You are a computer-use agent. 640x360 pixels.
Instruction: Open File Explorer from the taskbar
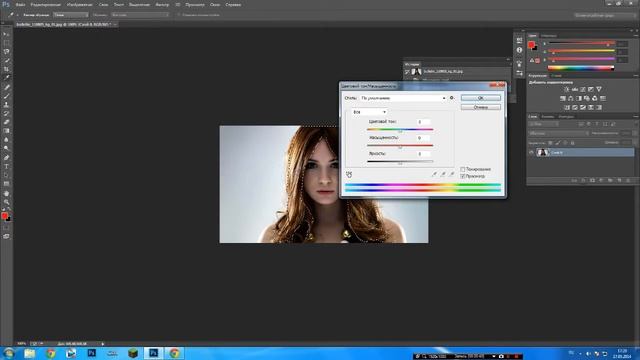[x=29, y=353]
